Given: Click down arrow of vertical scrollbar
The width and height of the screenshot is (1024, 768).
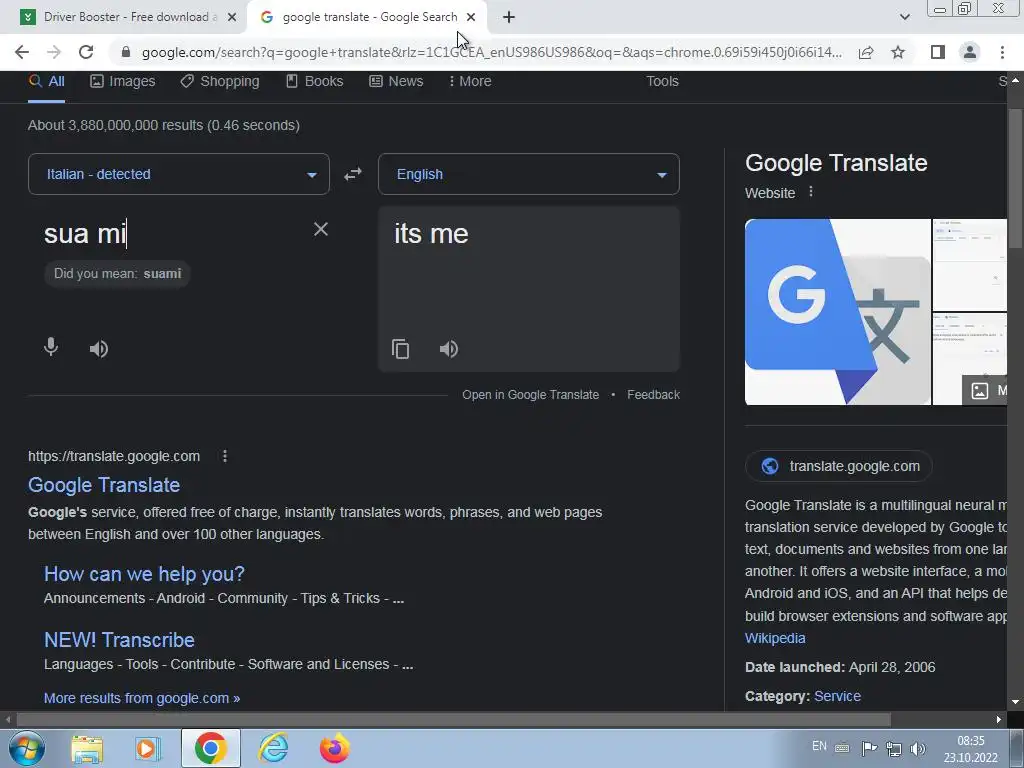Looking at the screenshot, I should pyautogui.click(x=1015, y=702).
